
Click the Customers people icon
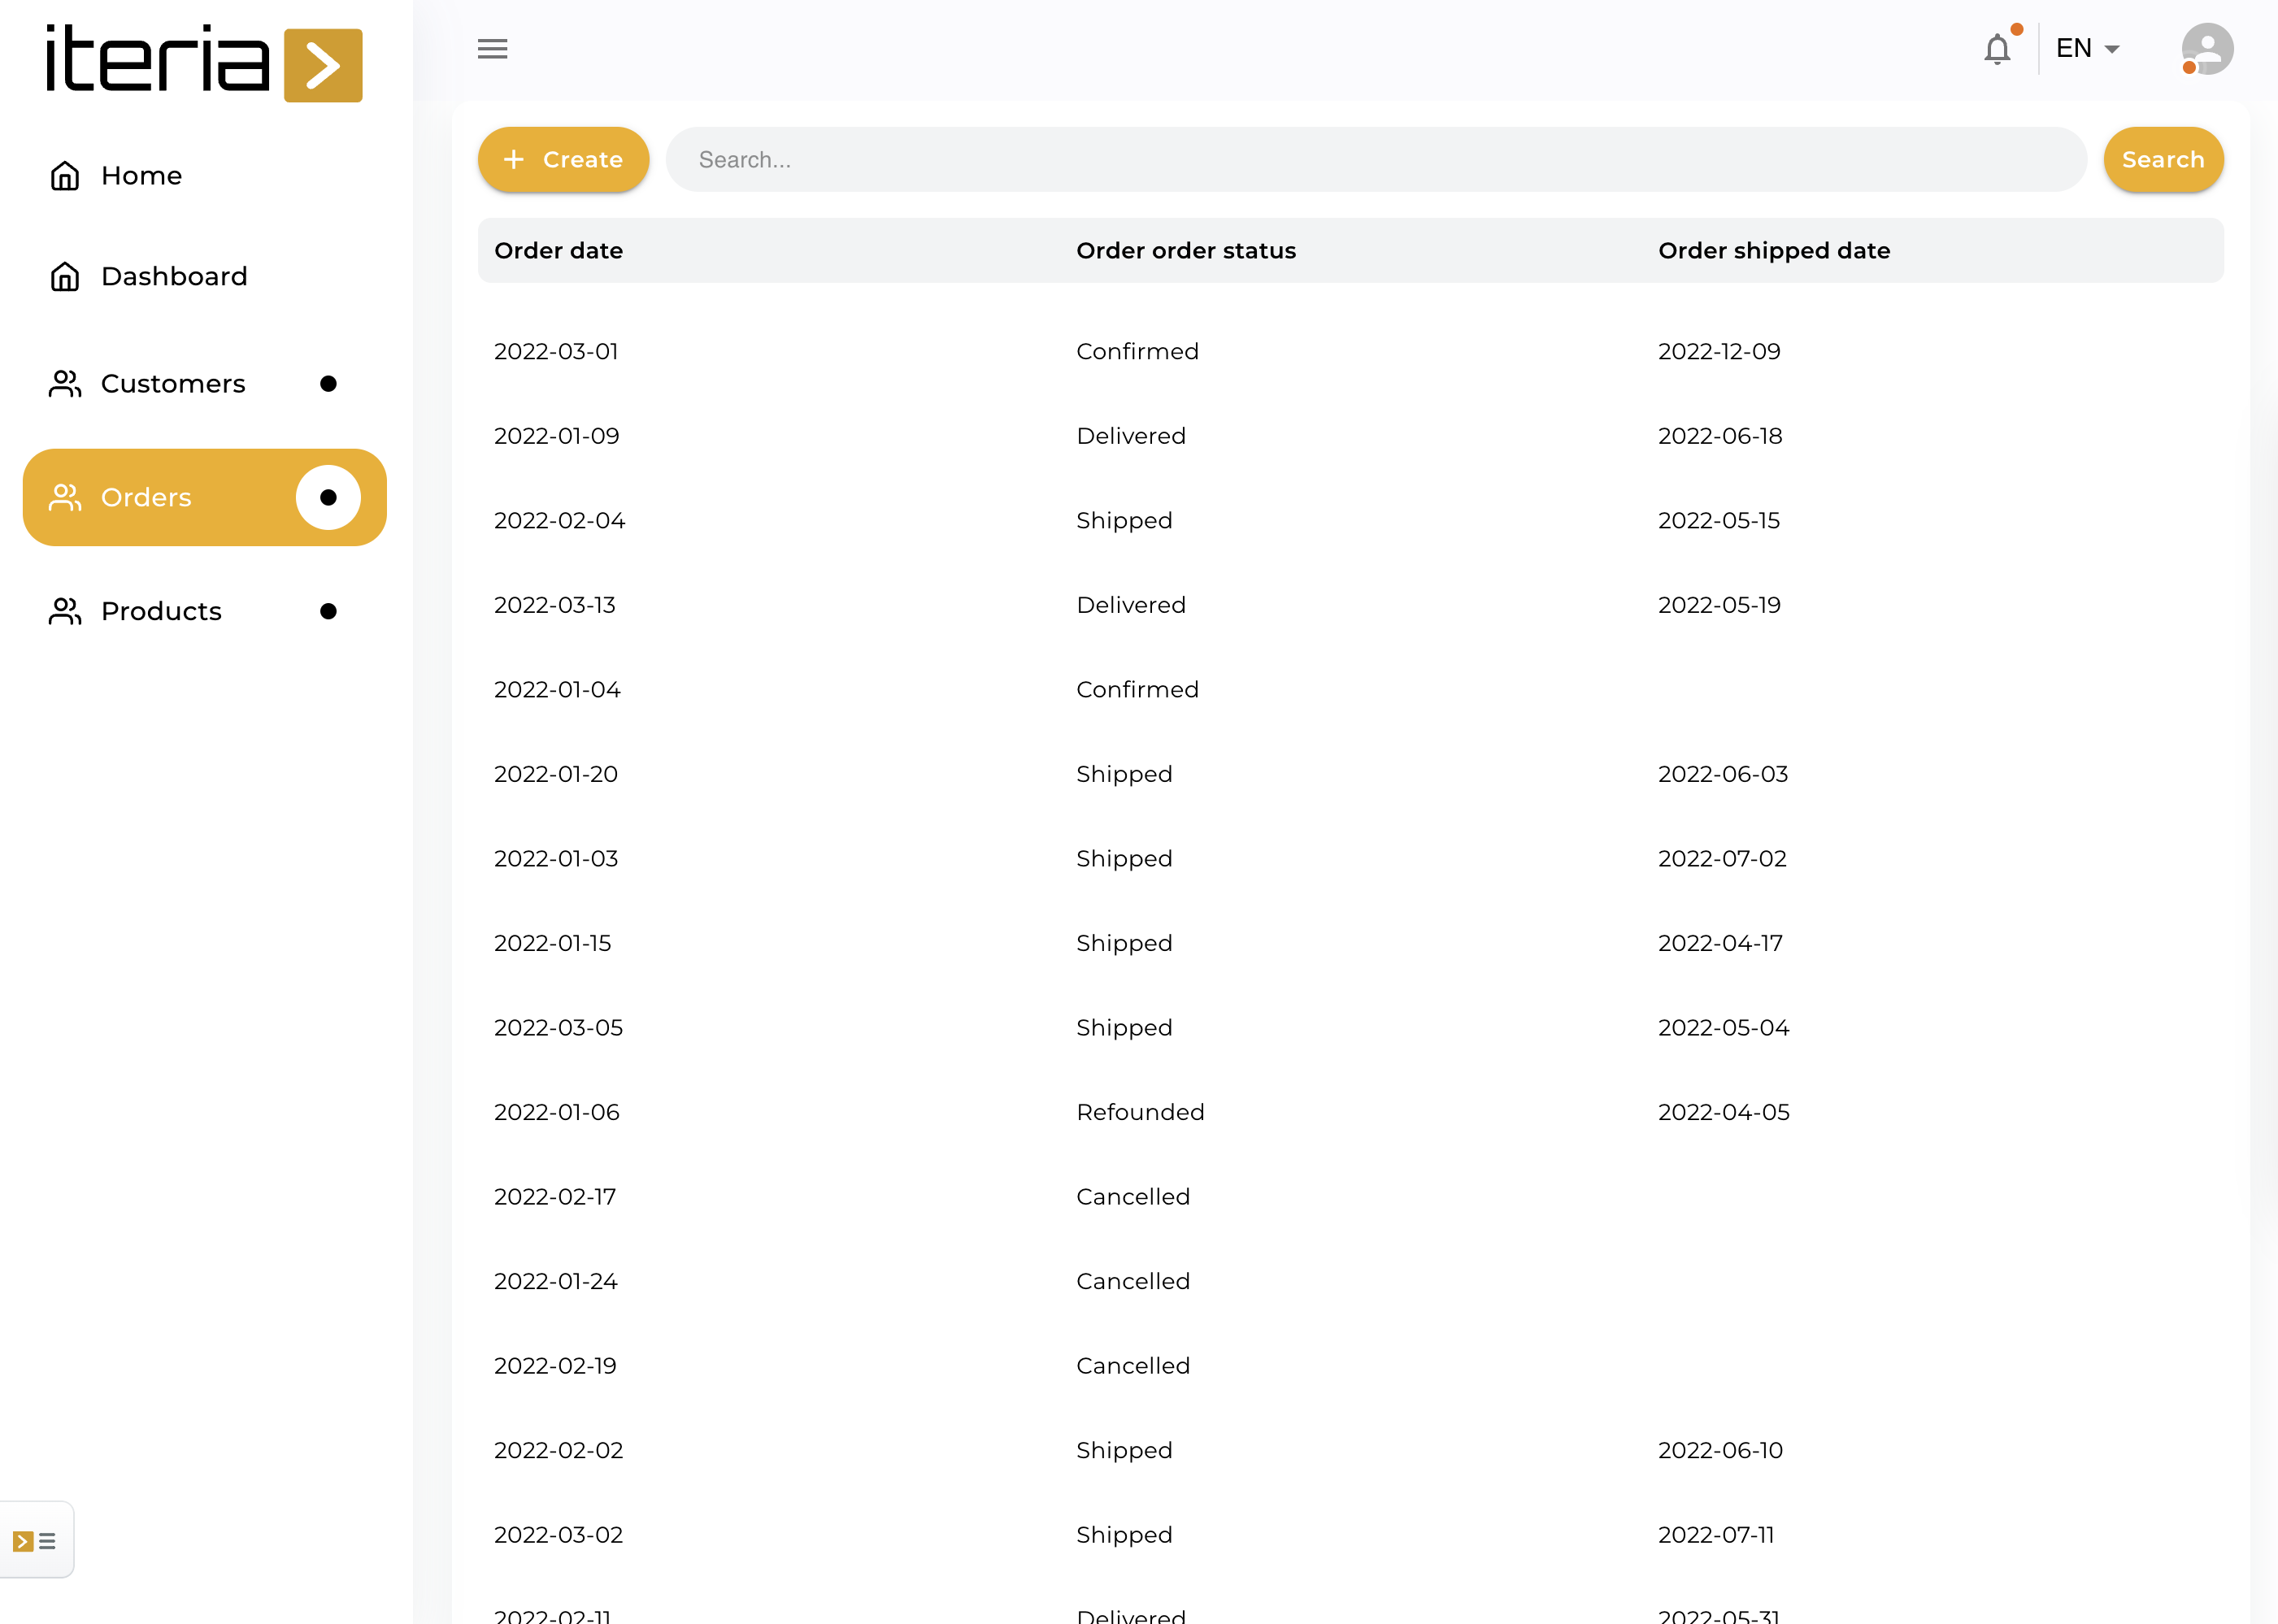tap(65, 384)
